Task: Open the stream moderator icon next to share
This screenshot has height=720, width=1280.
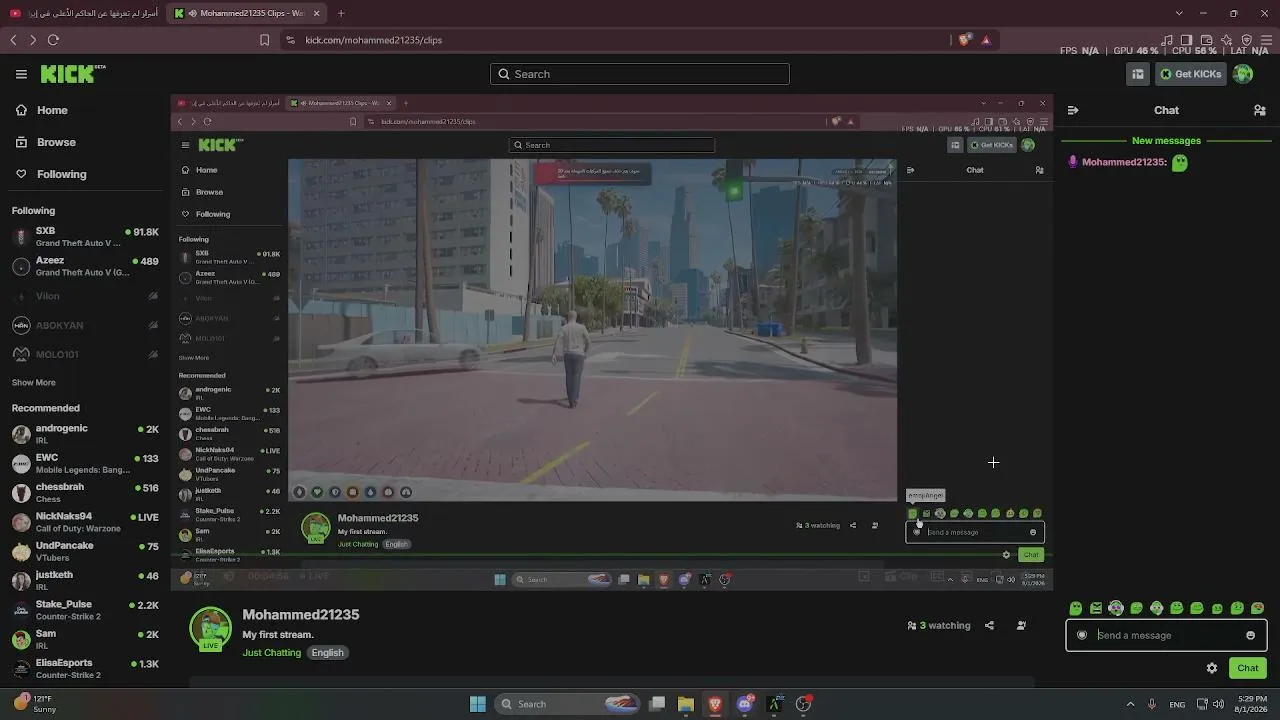Action: (1021, 626)
